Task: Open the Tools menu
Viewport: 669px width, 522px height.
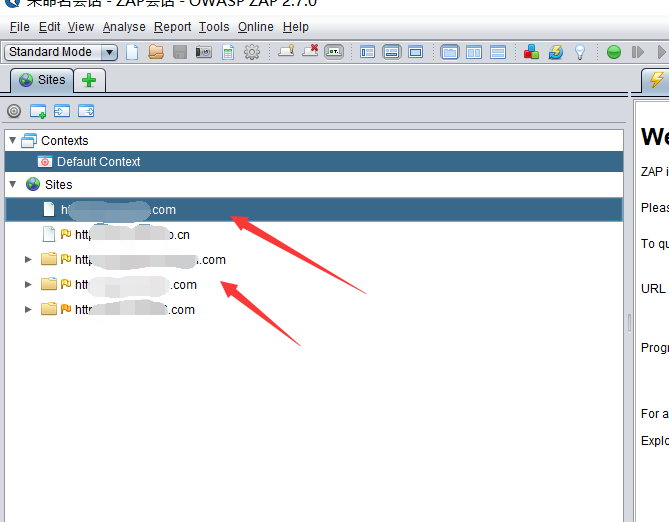Action: coord(214,27)
